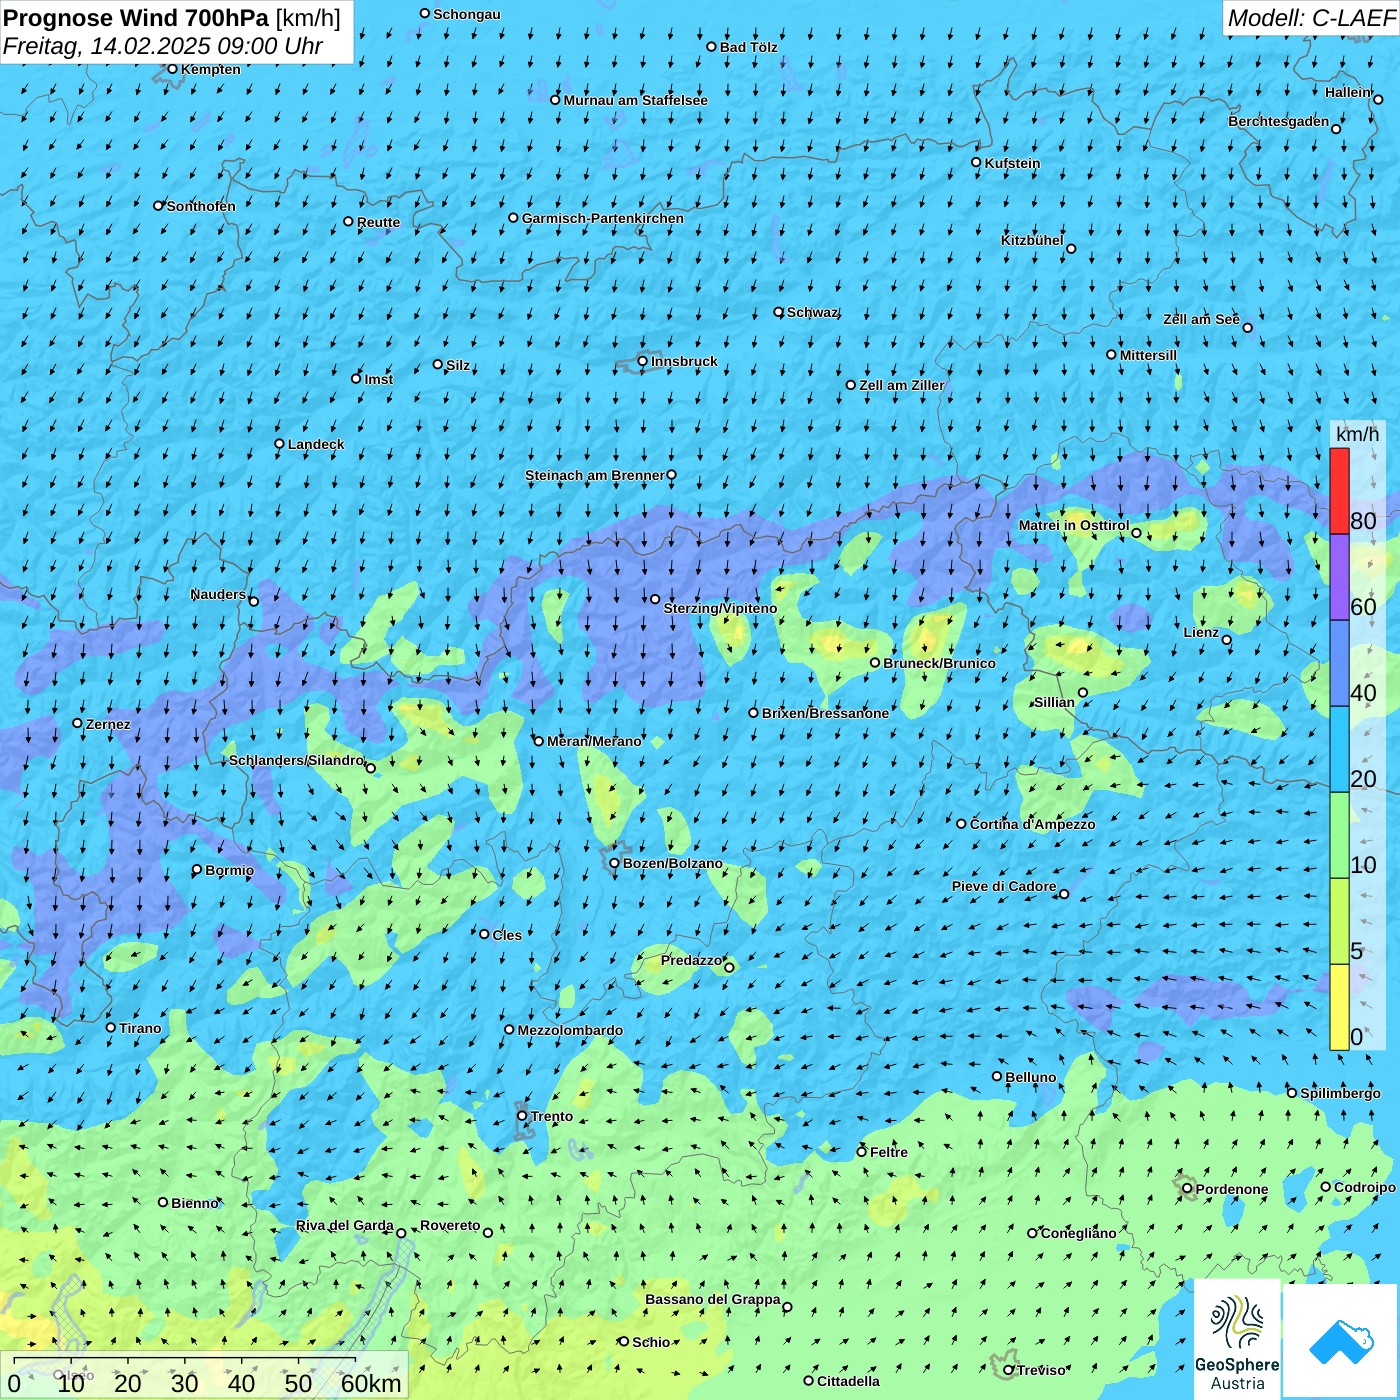Click the 'Murnau am Staffelsee' label
Screen dimensions: 1400x1400
click(635, 100)
